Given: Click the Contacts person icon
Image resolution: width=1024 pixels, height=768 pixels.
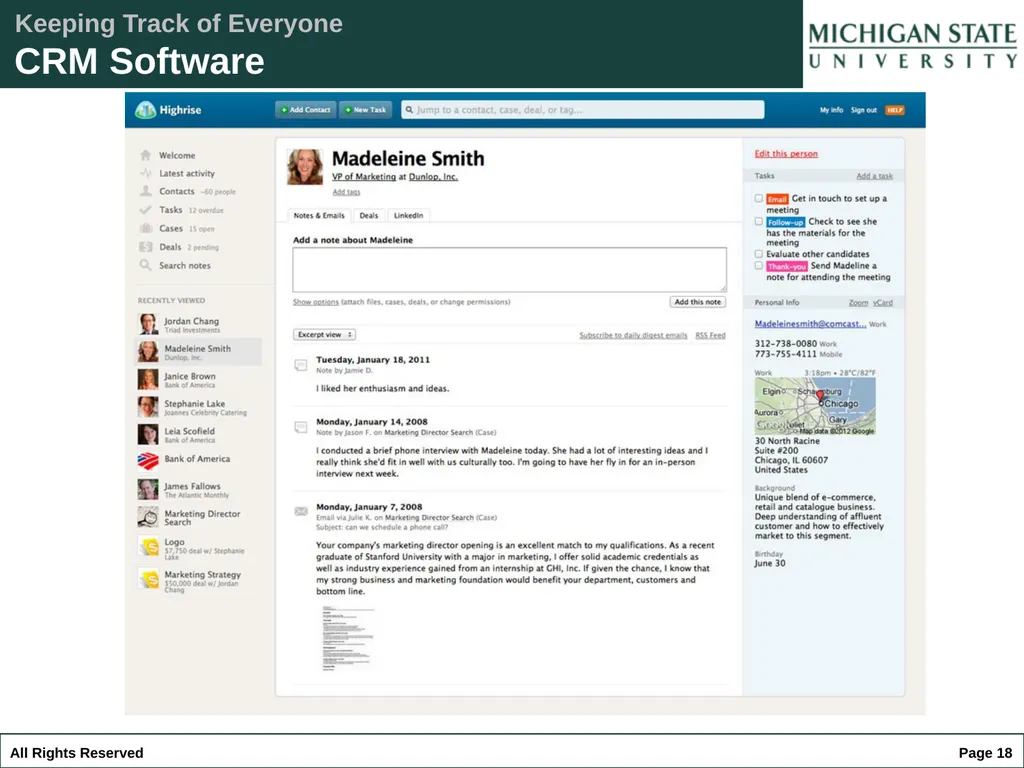Looking at the screenshot, I should (145, 191).
